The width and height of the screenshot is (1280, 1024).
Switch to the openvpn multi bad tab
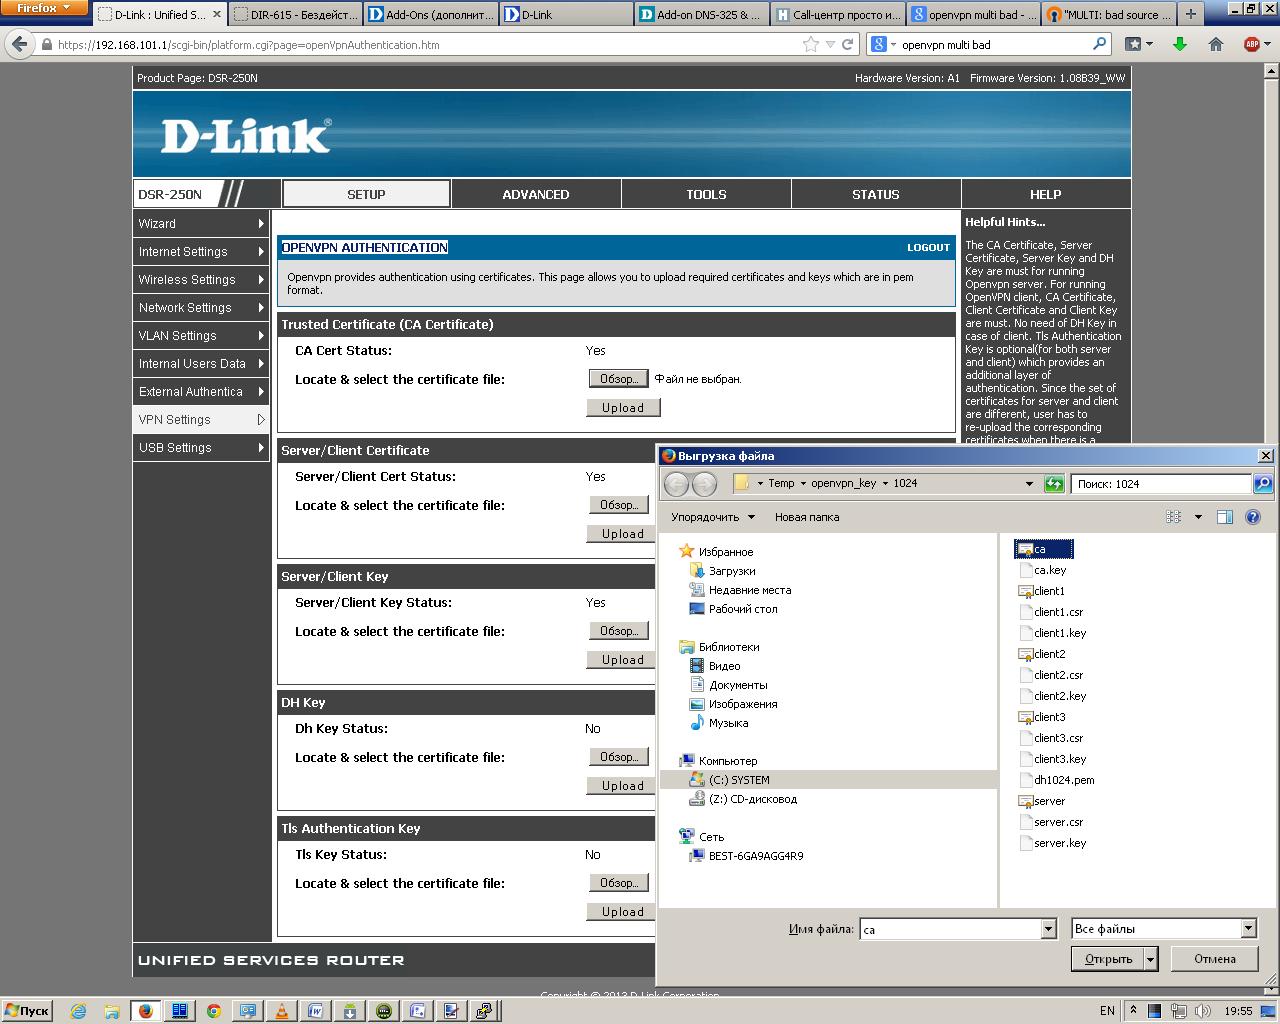(973, 15)
